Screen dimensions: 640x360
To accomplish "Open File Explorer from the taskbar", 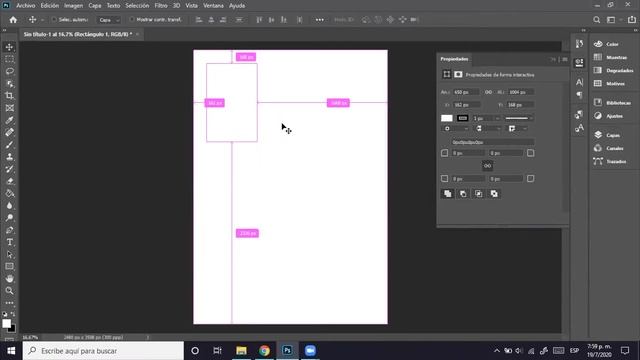I will pos(241,351).
